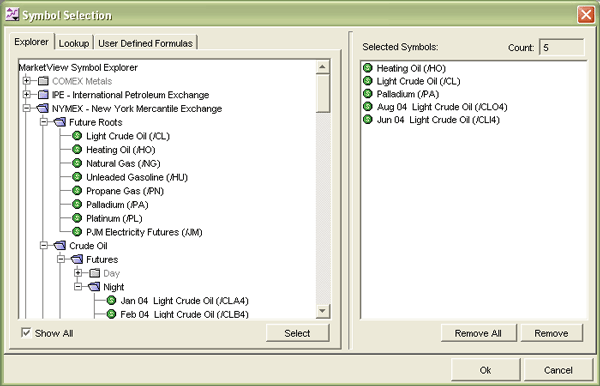The image size is (600, 386).
Task: Click the Future Roots folder icon
Action: (60, 122)
